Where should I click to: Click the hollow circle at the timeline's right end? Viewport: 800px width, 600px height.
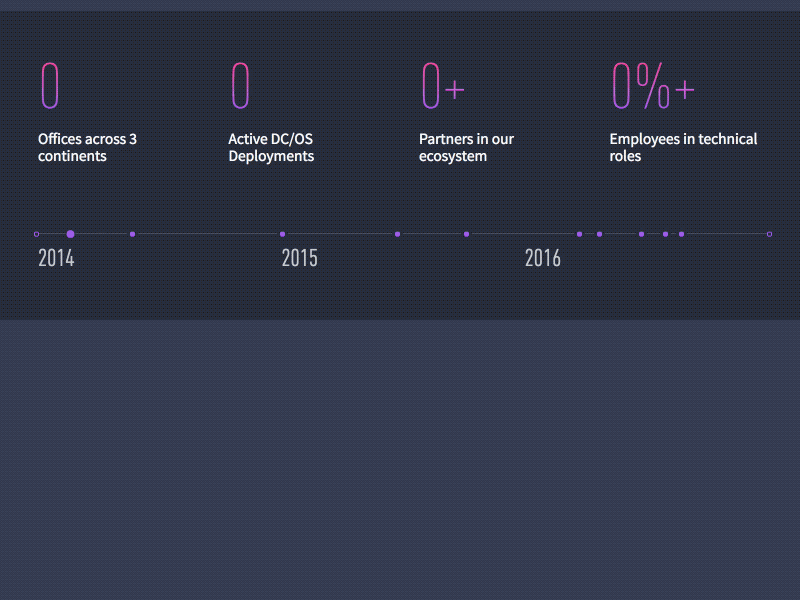click(x=768, y=233)
